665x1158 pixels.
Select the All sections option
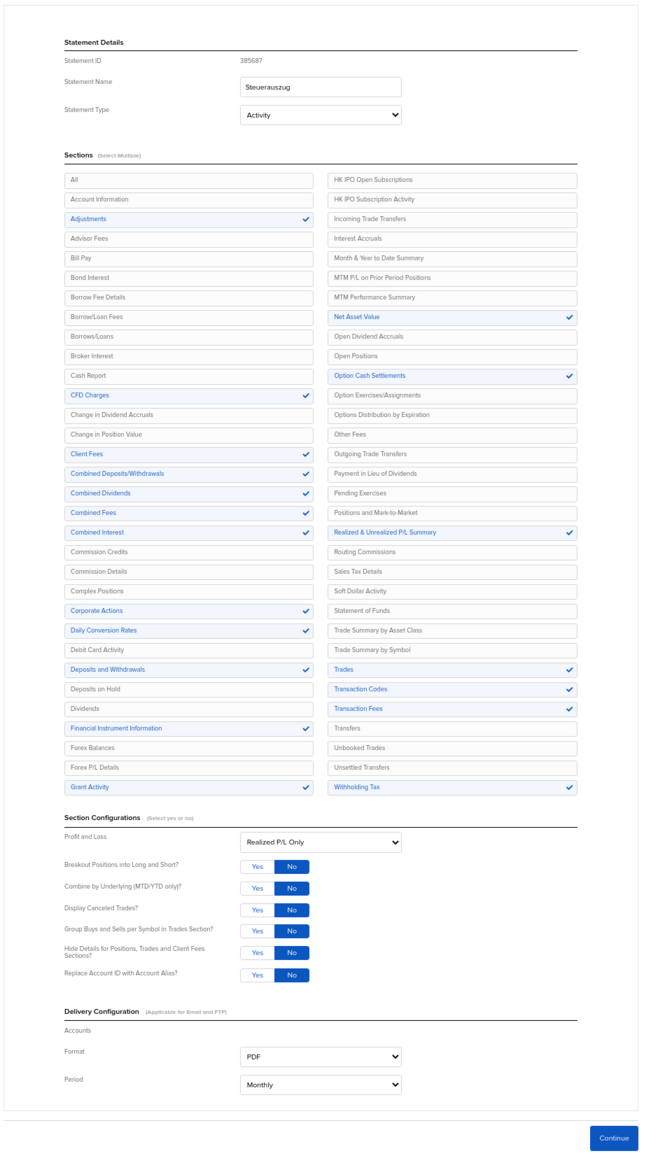point(188,180)
